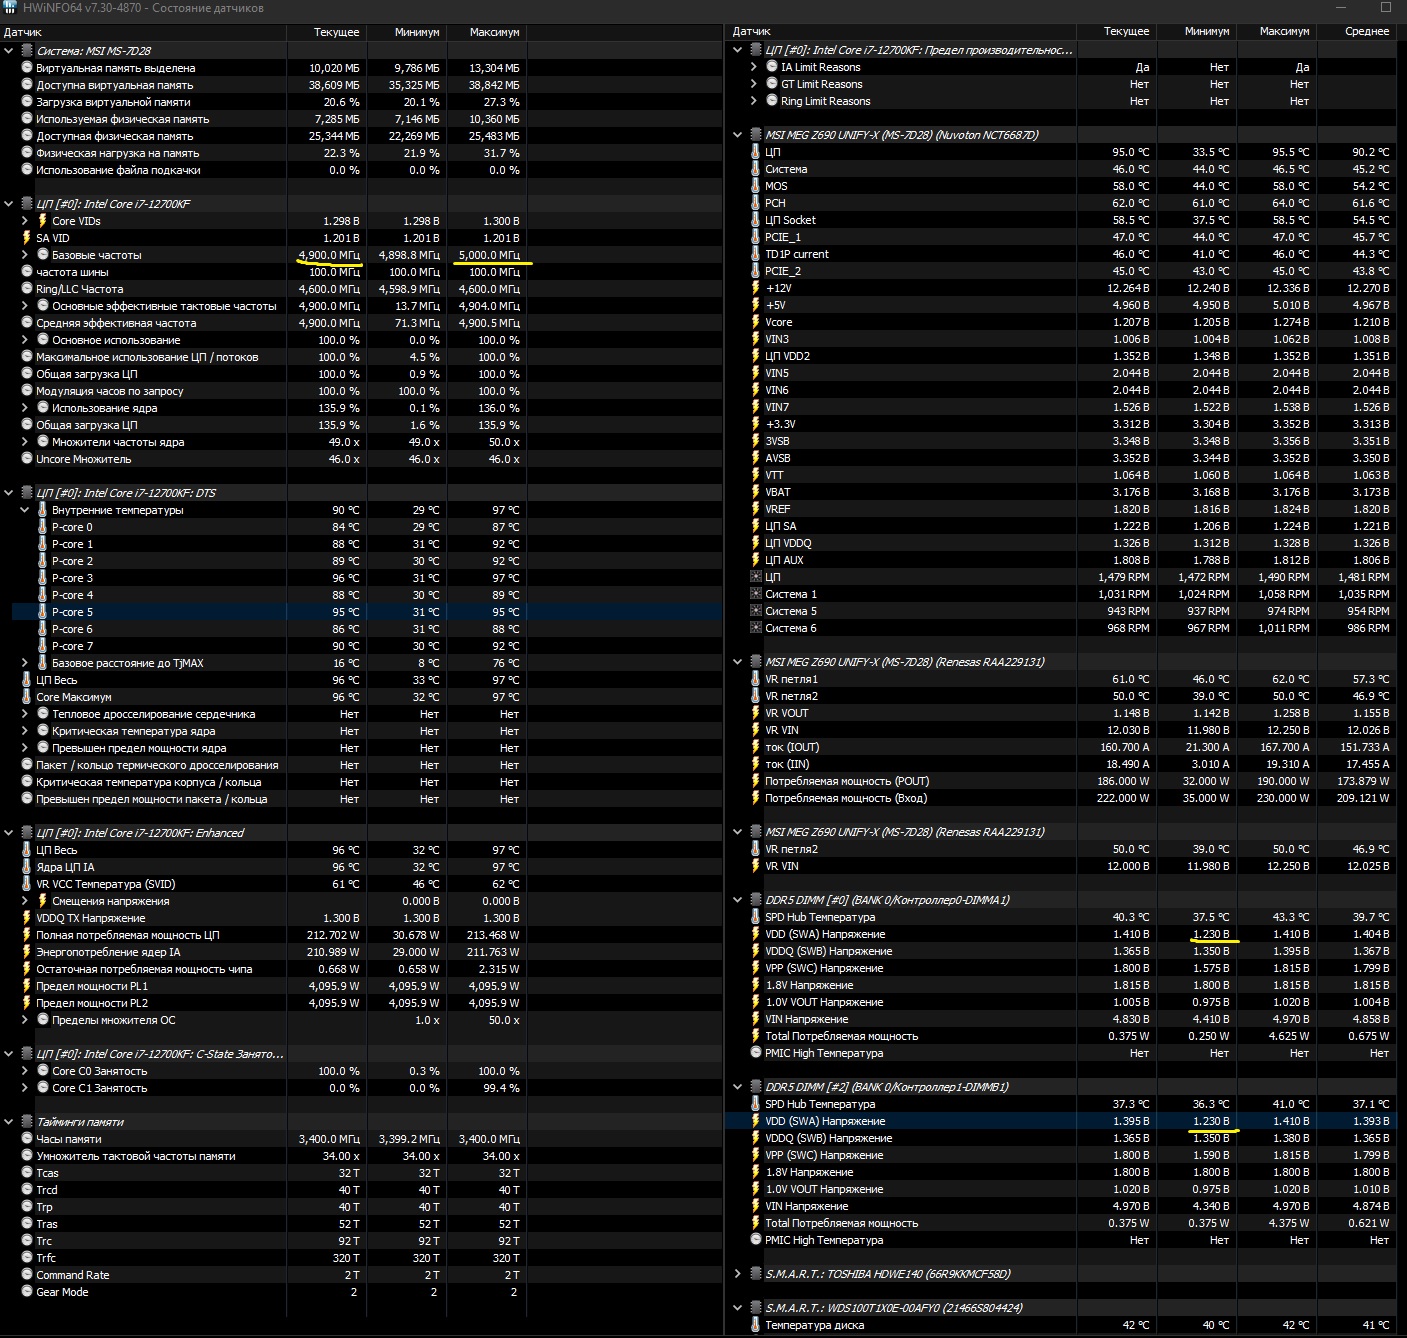Click the lightning icon next to SA VID

click(26, 238)
